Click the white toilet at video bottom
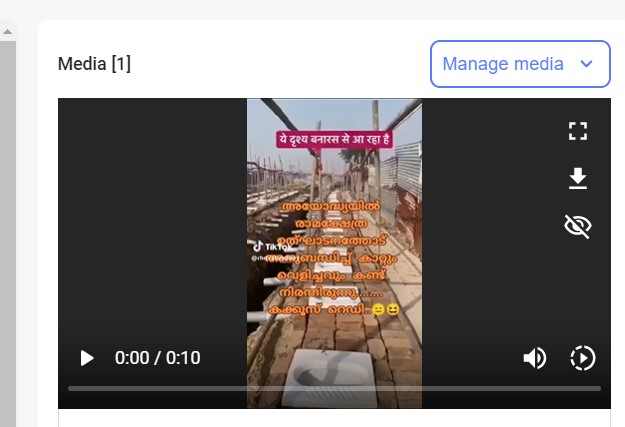 [329, 377]
